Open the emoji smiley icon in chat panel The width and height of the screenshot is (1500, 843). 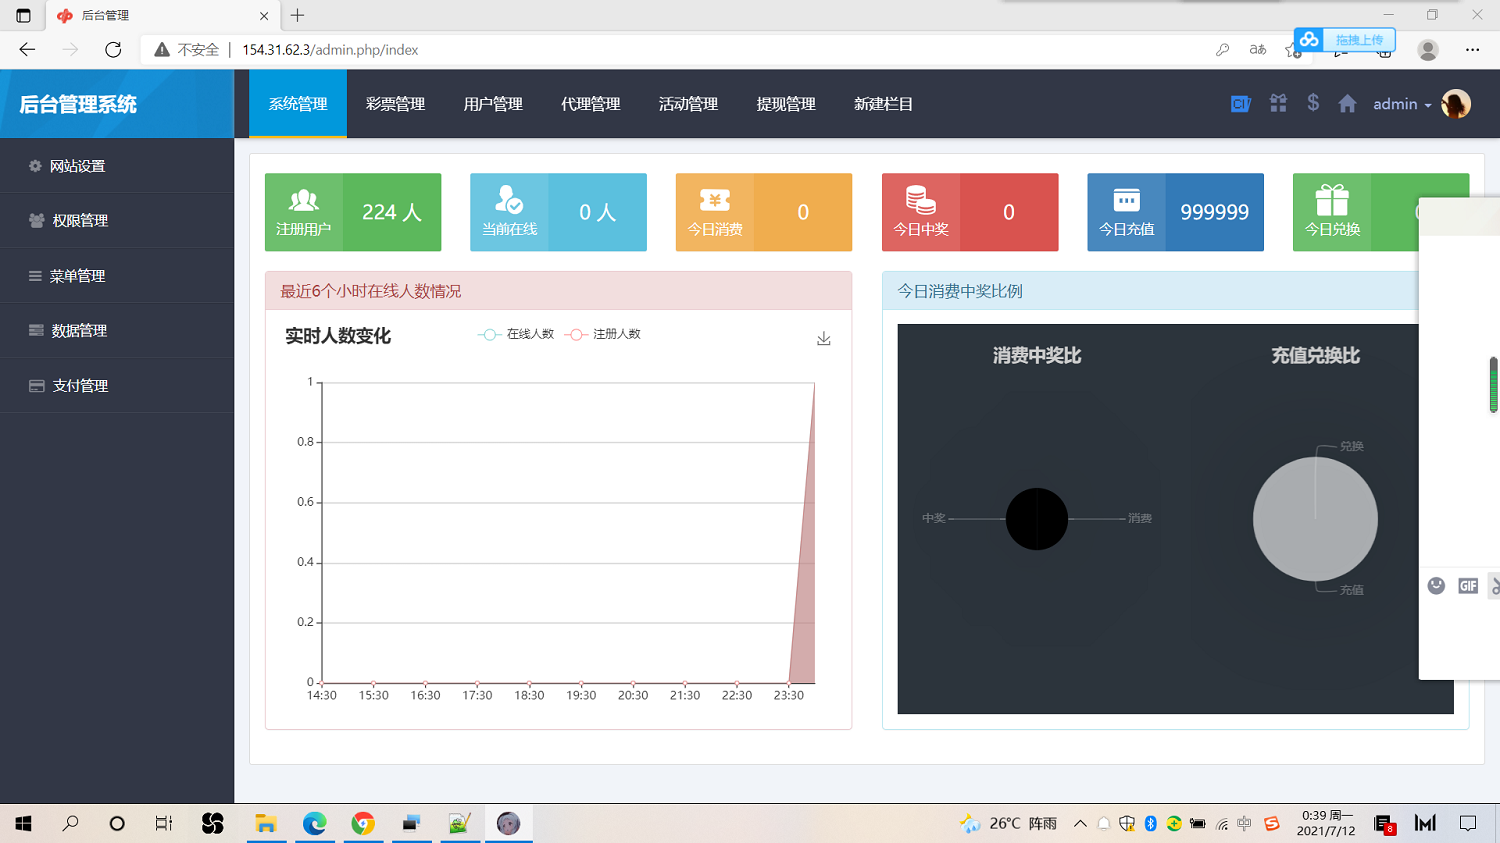pyautogui.click(x=1436, y=586)
